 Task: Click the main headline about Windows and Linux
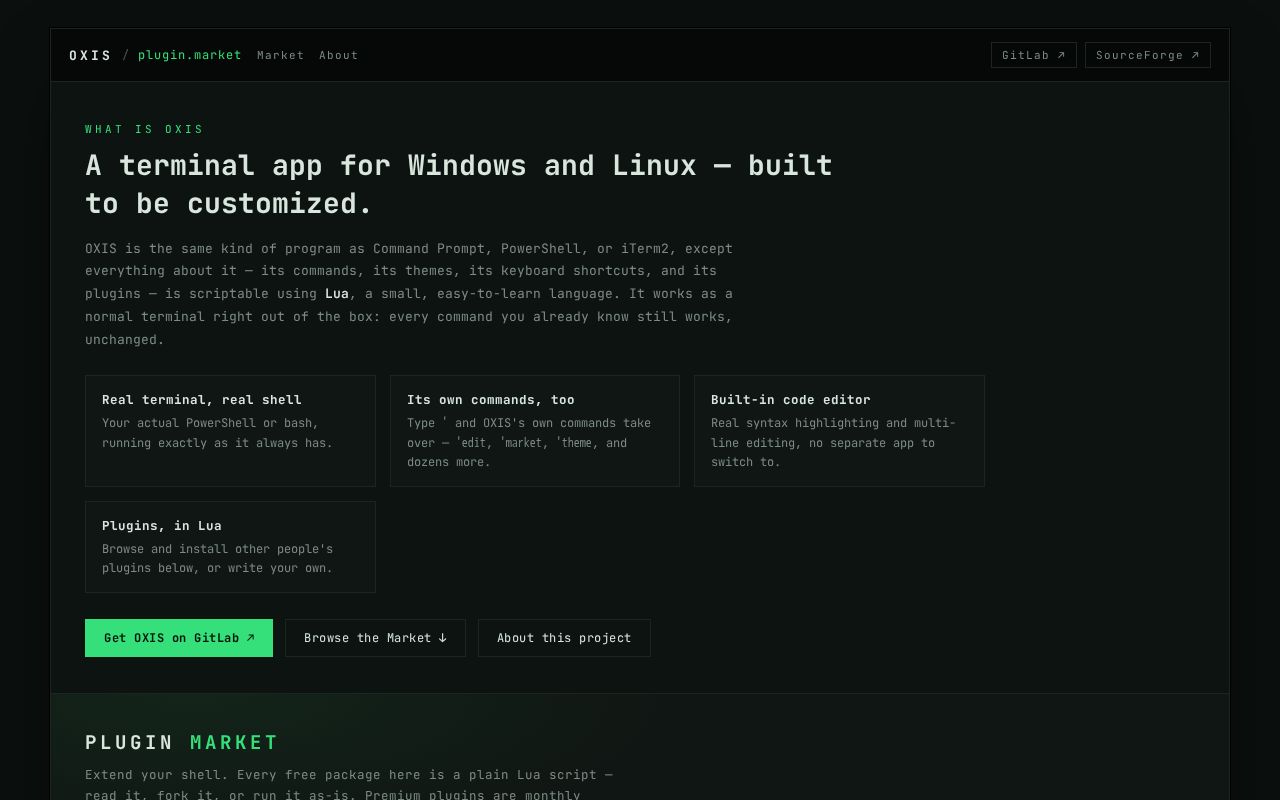[x=459, y=184]
